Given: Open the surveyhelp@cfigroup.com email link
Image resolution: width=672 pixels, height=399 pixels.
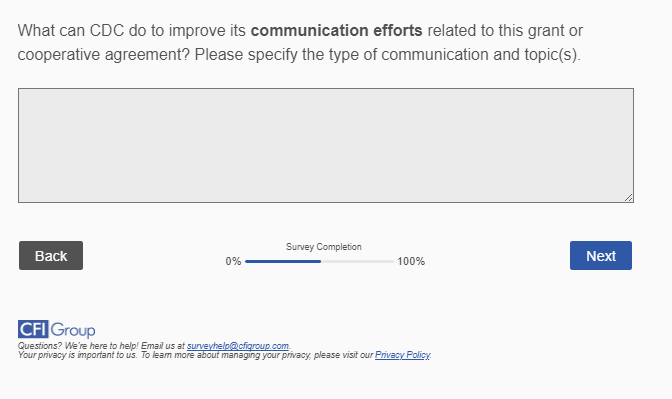Looking at the screenshot, I should click(238, 345).
